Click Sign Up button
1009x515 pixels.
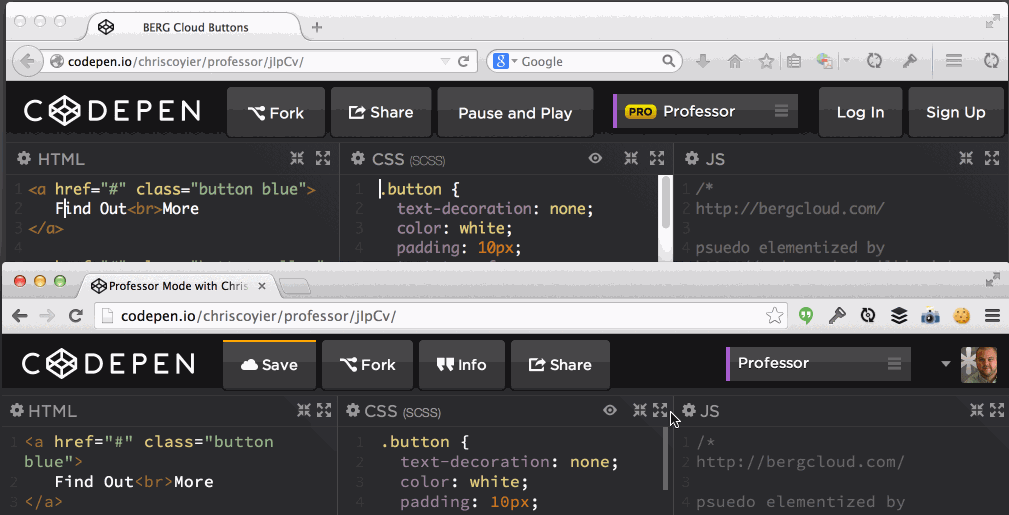pyautogui.click(x=956, y=113)
